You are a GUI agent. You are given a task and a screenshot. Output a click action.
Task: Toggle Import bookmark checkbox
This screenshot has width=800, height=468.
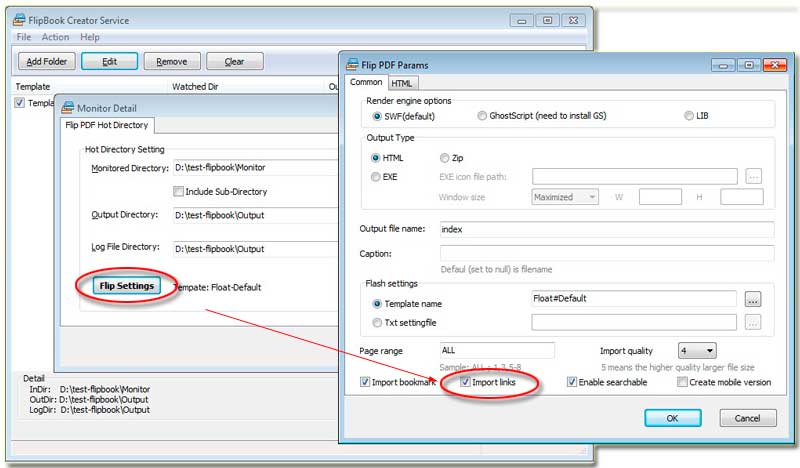[x=365, y=382]
